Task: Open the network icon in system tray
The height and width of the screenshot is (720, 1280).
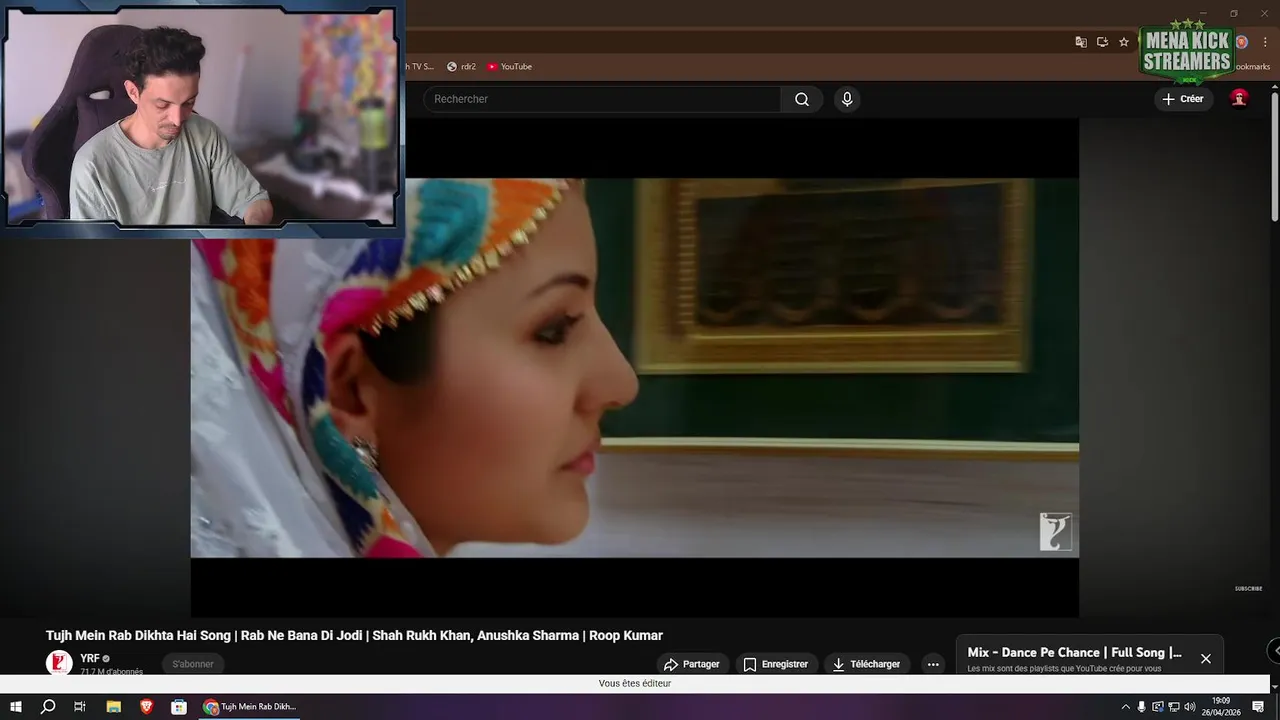Action: tap(1174, 707)
